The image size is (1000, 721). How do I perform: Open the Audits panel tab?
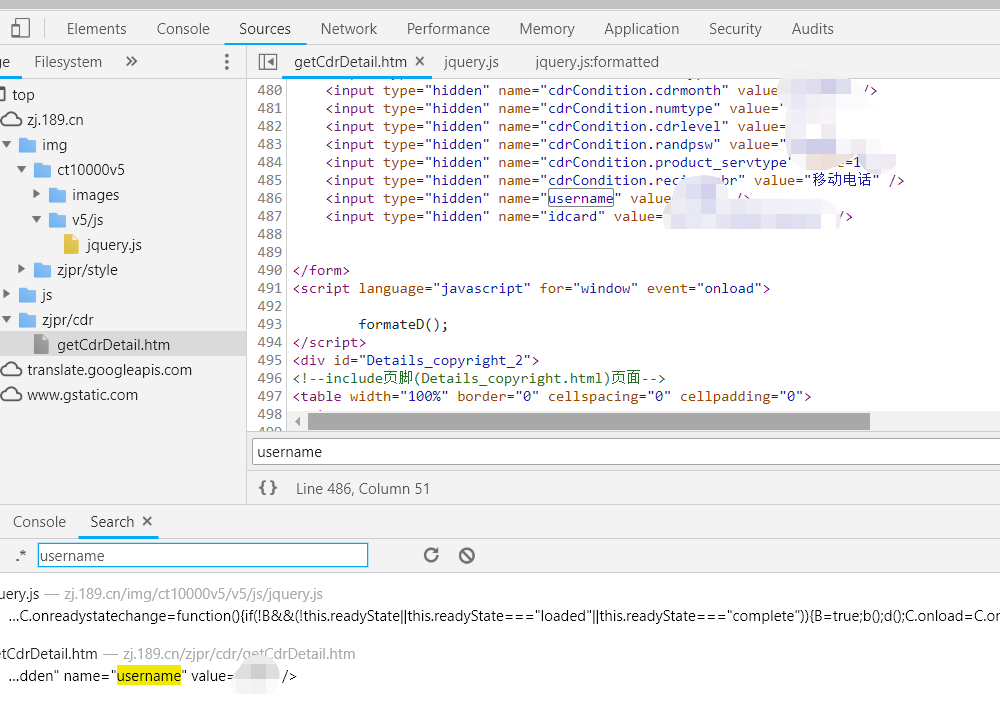(812, 29)
